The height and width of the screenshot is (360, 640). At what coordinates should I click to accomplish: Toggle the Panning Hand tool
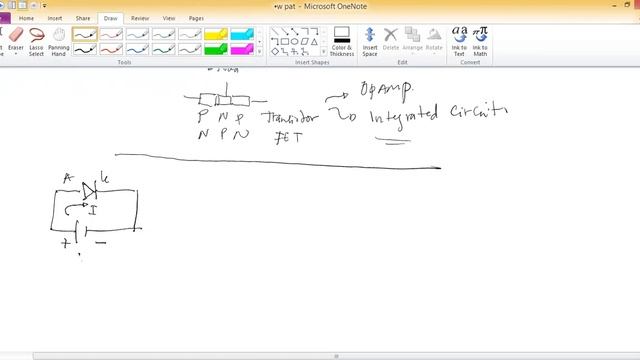59,42
